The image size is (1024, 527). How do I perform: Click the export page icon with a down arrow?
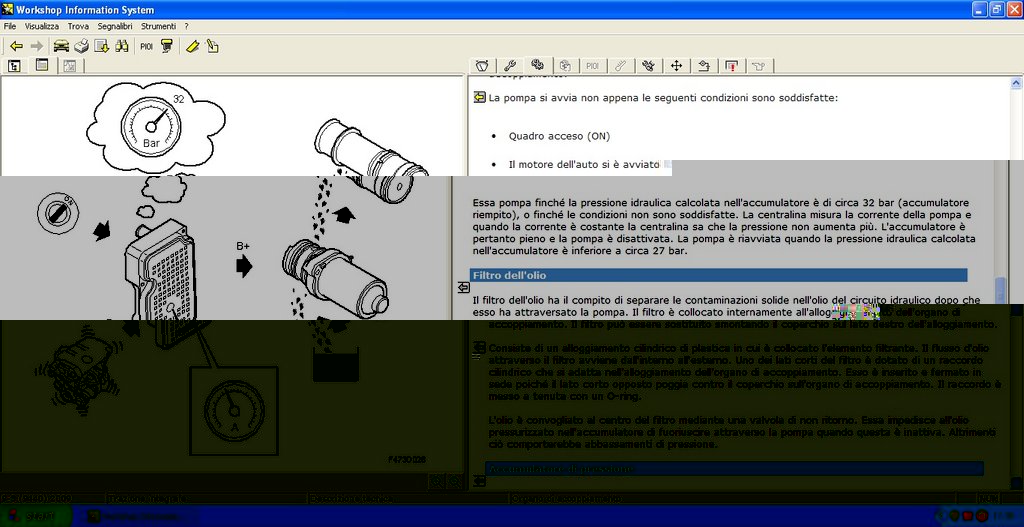[x=101, y=46]
